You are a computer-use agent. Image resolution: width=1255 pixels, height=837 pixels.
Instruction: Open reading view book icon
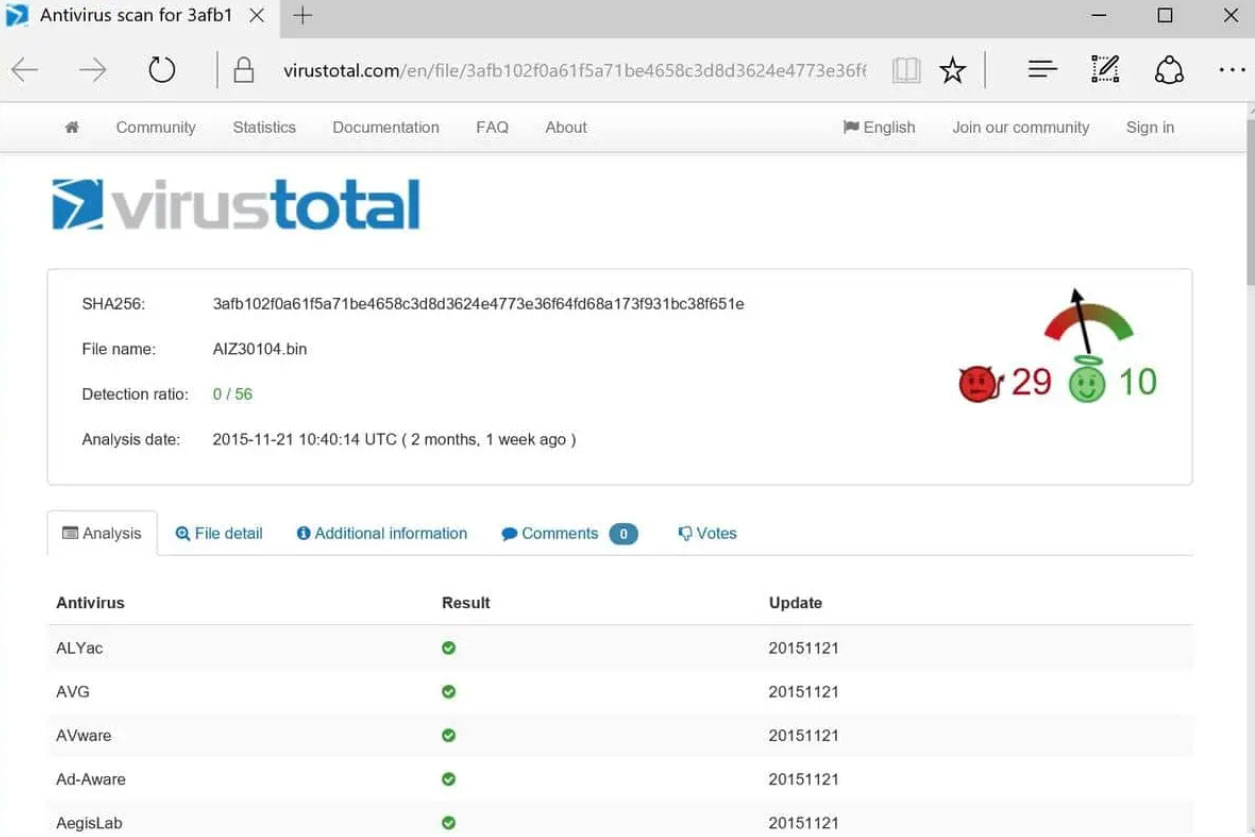click(906, 70)
